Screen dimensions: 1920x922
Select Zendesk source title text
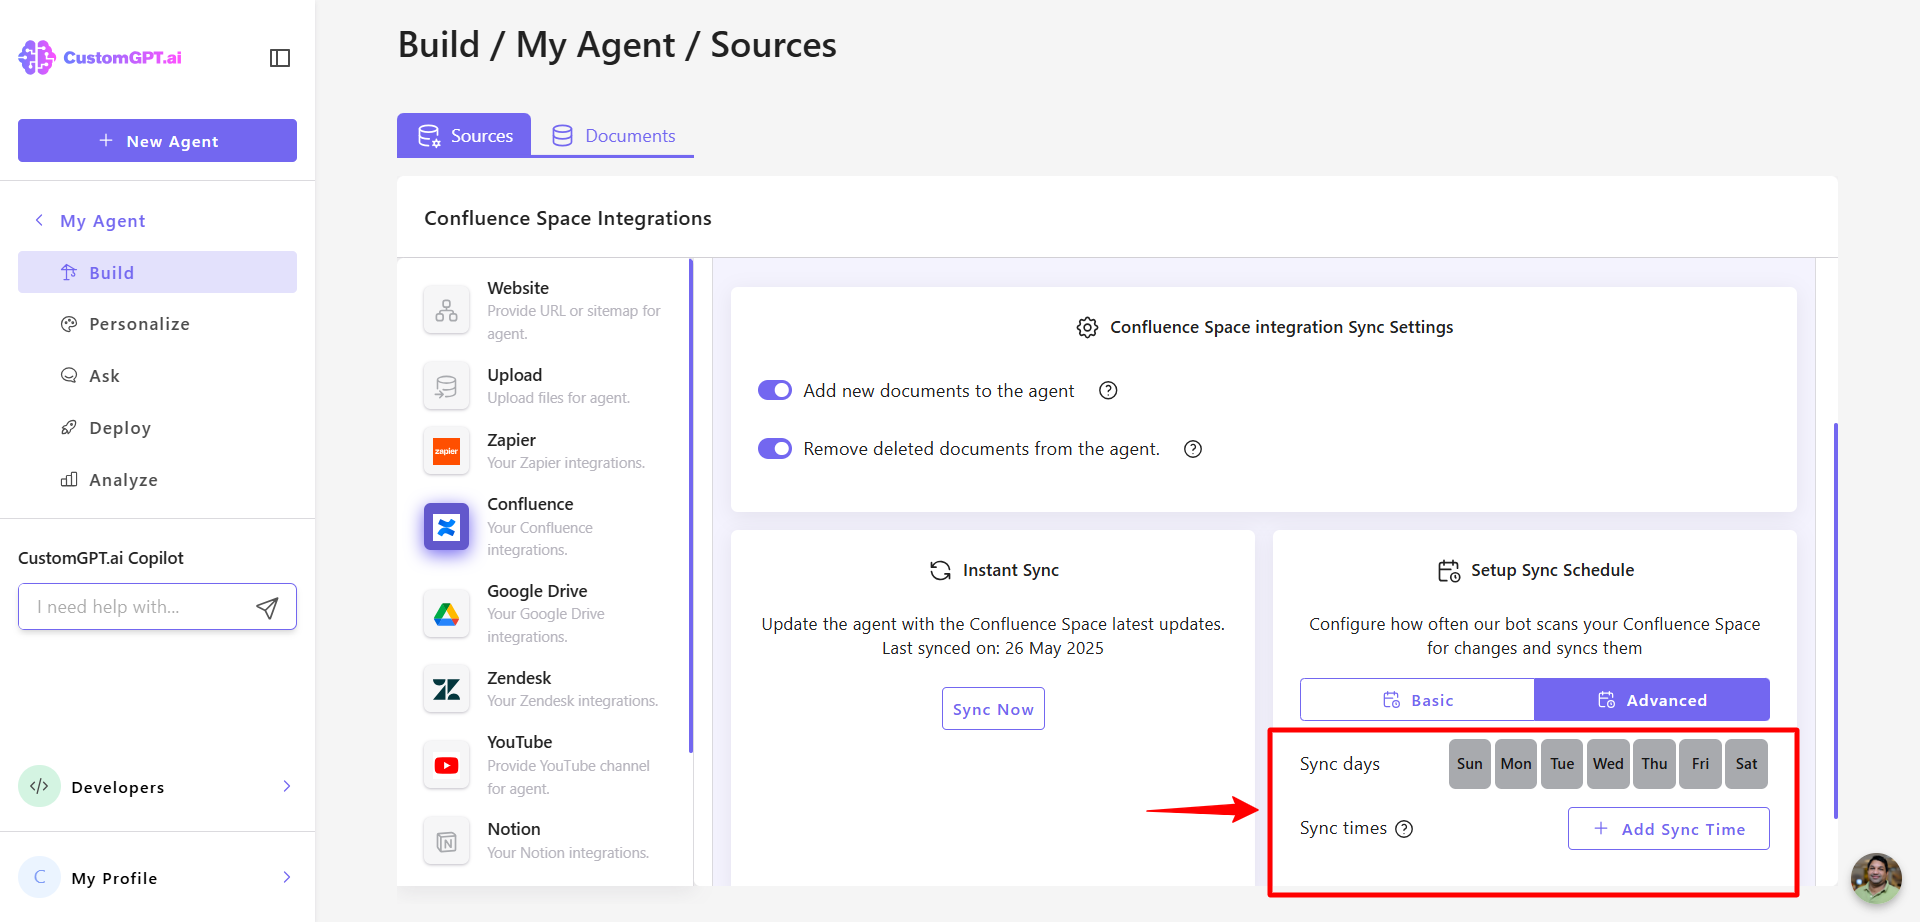(x=519, y=678)
